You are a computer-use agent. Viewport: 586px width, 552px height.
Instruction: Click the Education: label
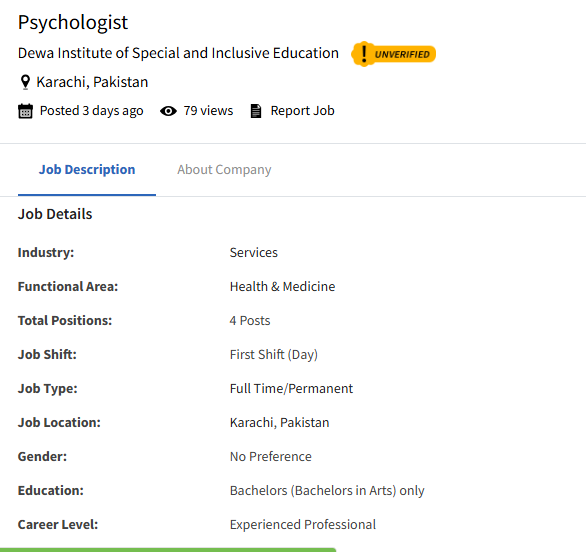[51, 491]
